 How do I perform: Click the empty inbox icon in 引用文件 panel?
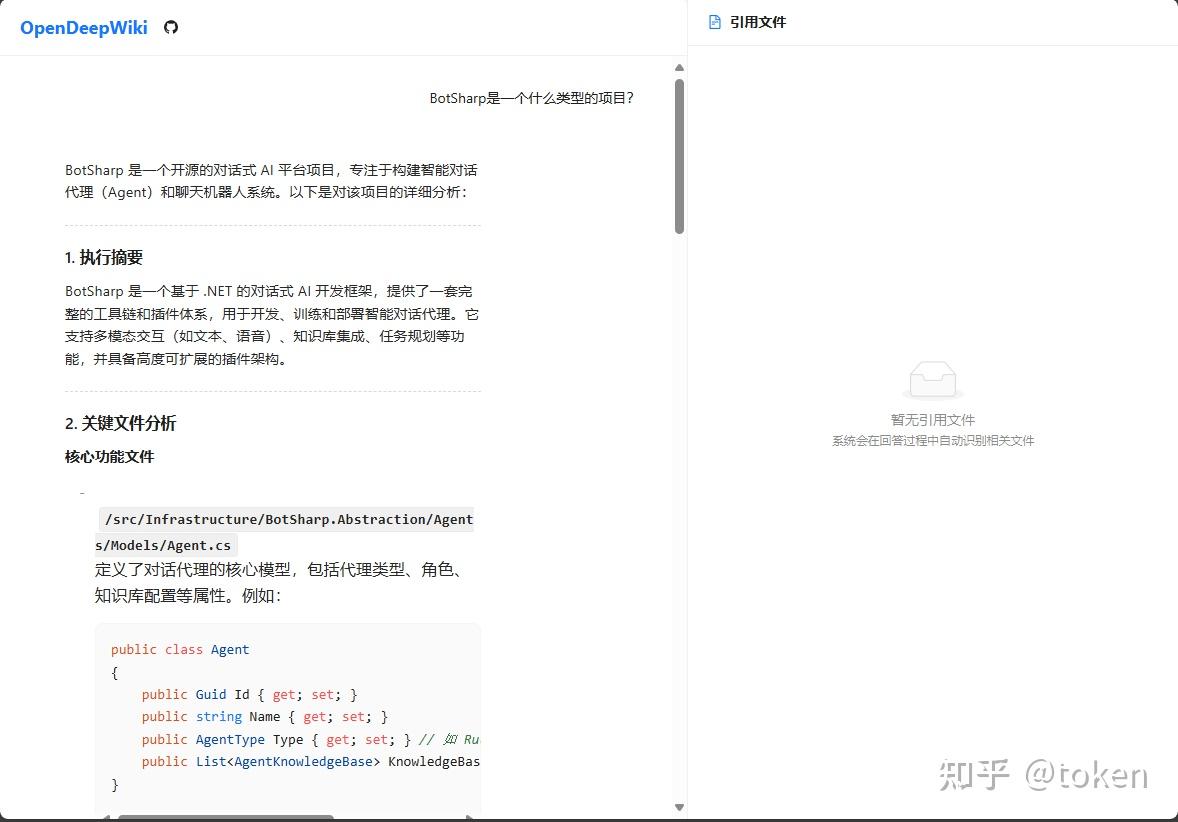coord(932,379)
